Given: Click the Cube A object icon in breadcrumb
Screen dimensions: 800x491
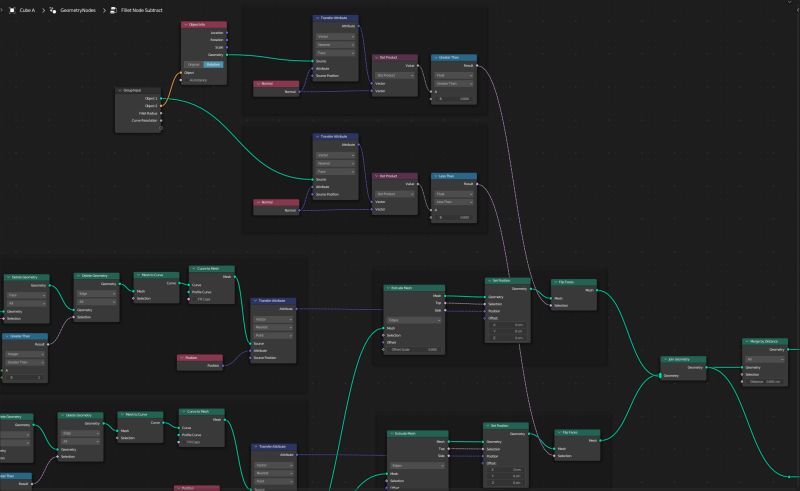Looking at the screenshot, I should click(x=12, y=10).
